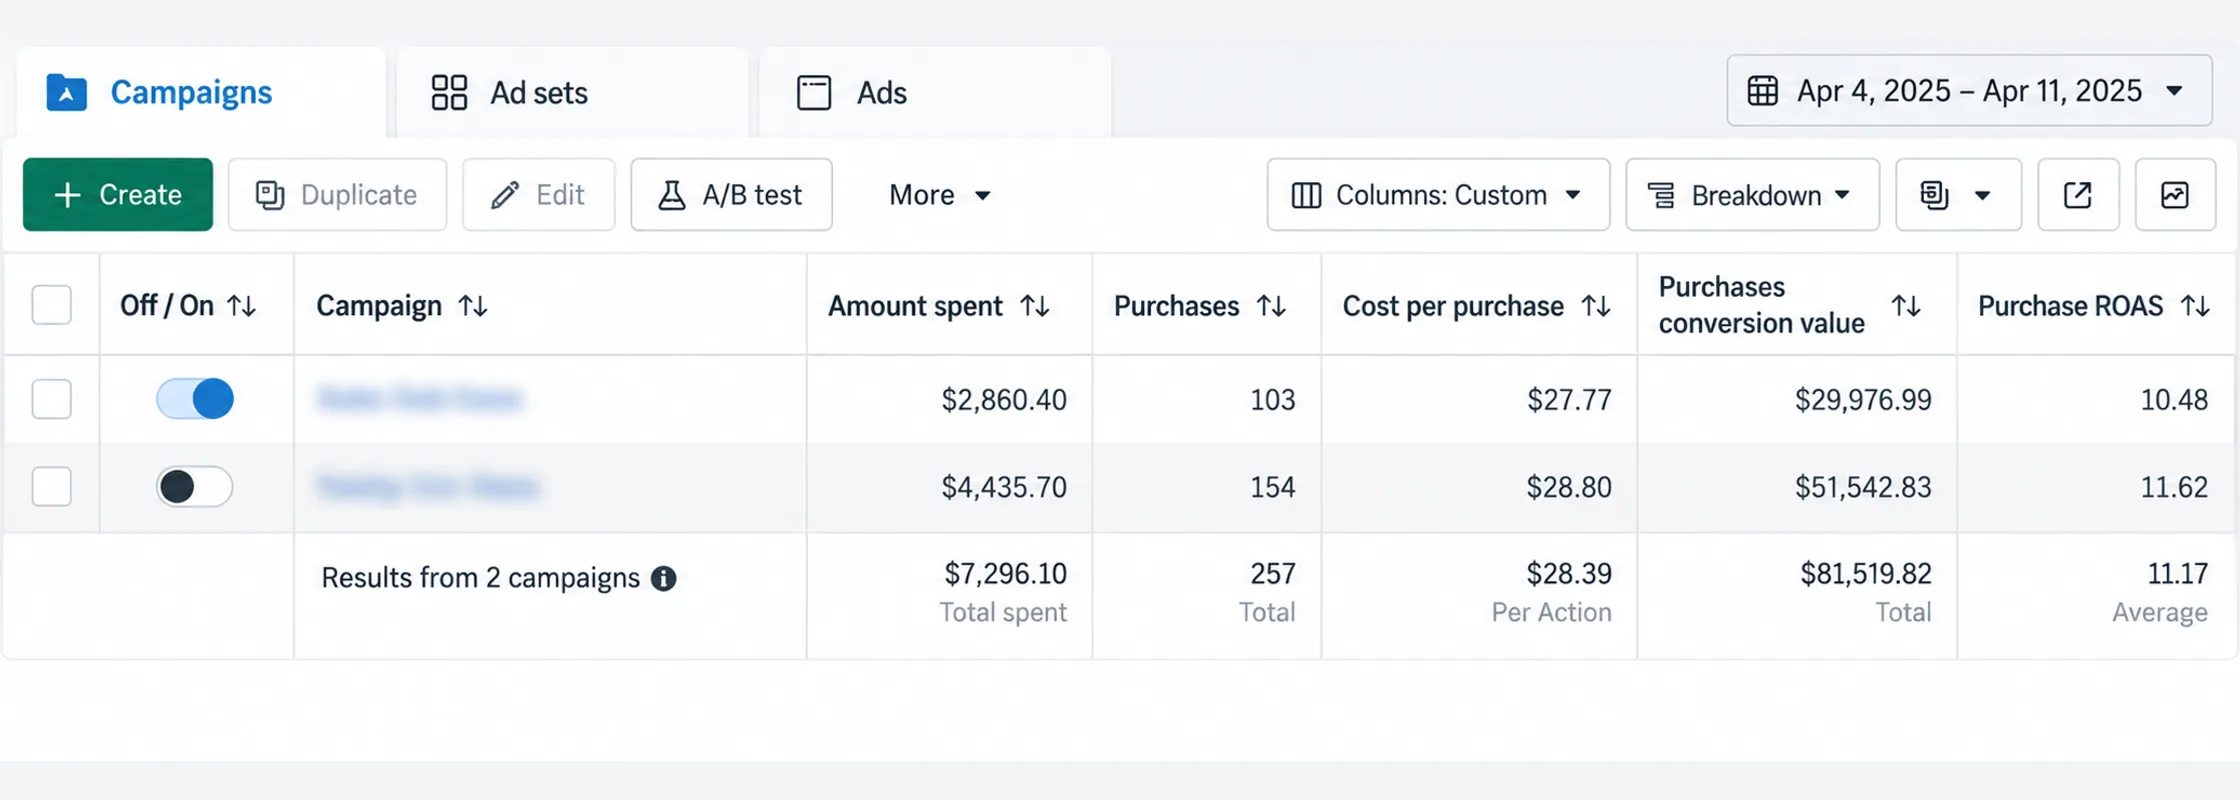Select the checkbox for the $2,860.40 campaign row
The width and height of the screenshot is (2240, 800).
pyautogui.click(x=52, y=399)
